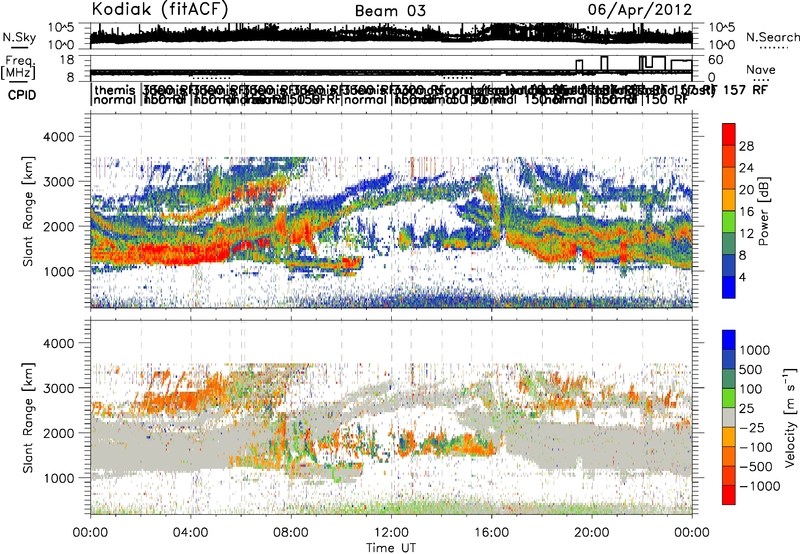Click the '4000' tick on power panel

tap(58, 137)
